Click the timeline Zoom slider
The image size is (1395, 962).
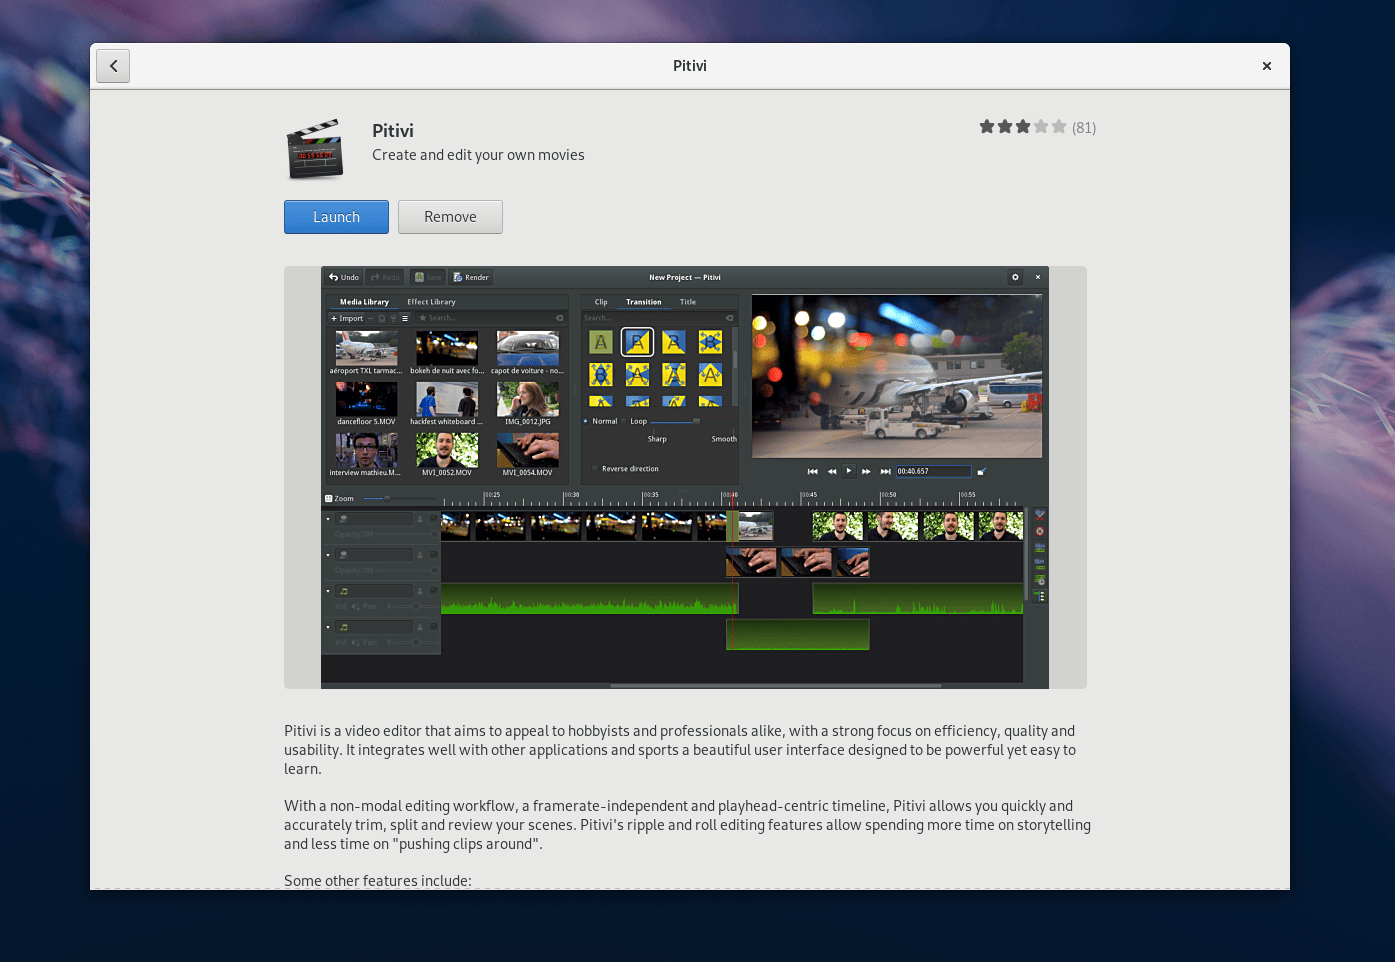pos(400,498)
